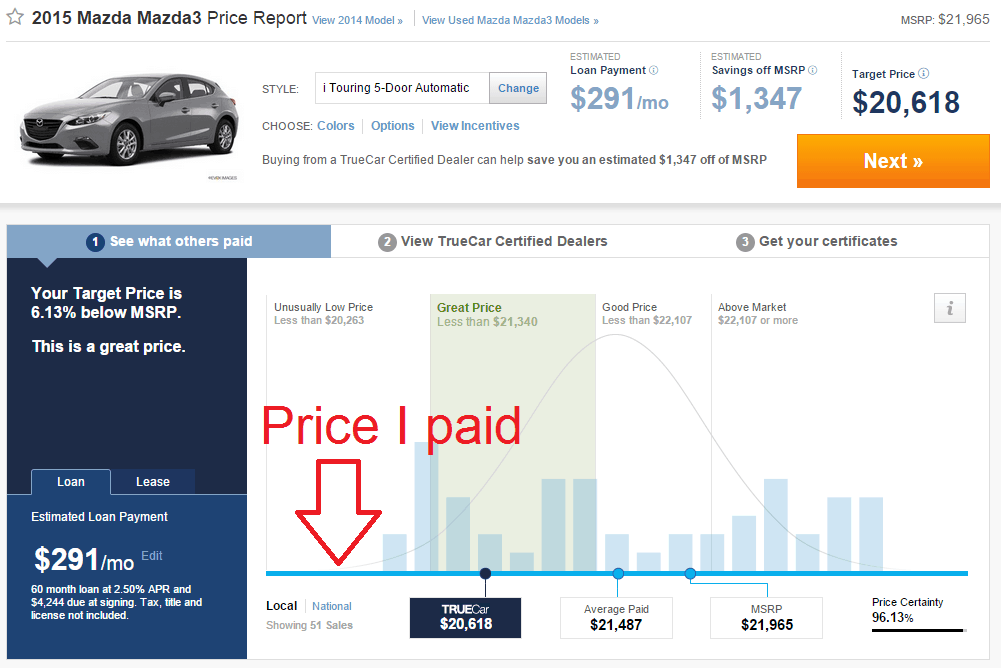Click the step 2 number badge
This screenshot has height=668, width=1001.
(387, 242)
